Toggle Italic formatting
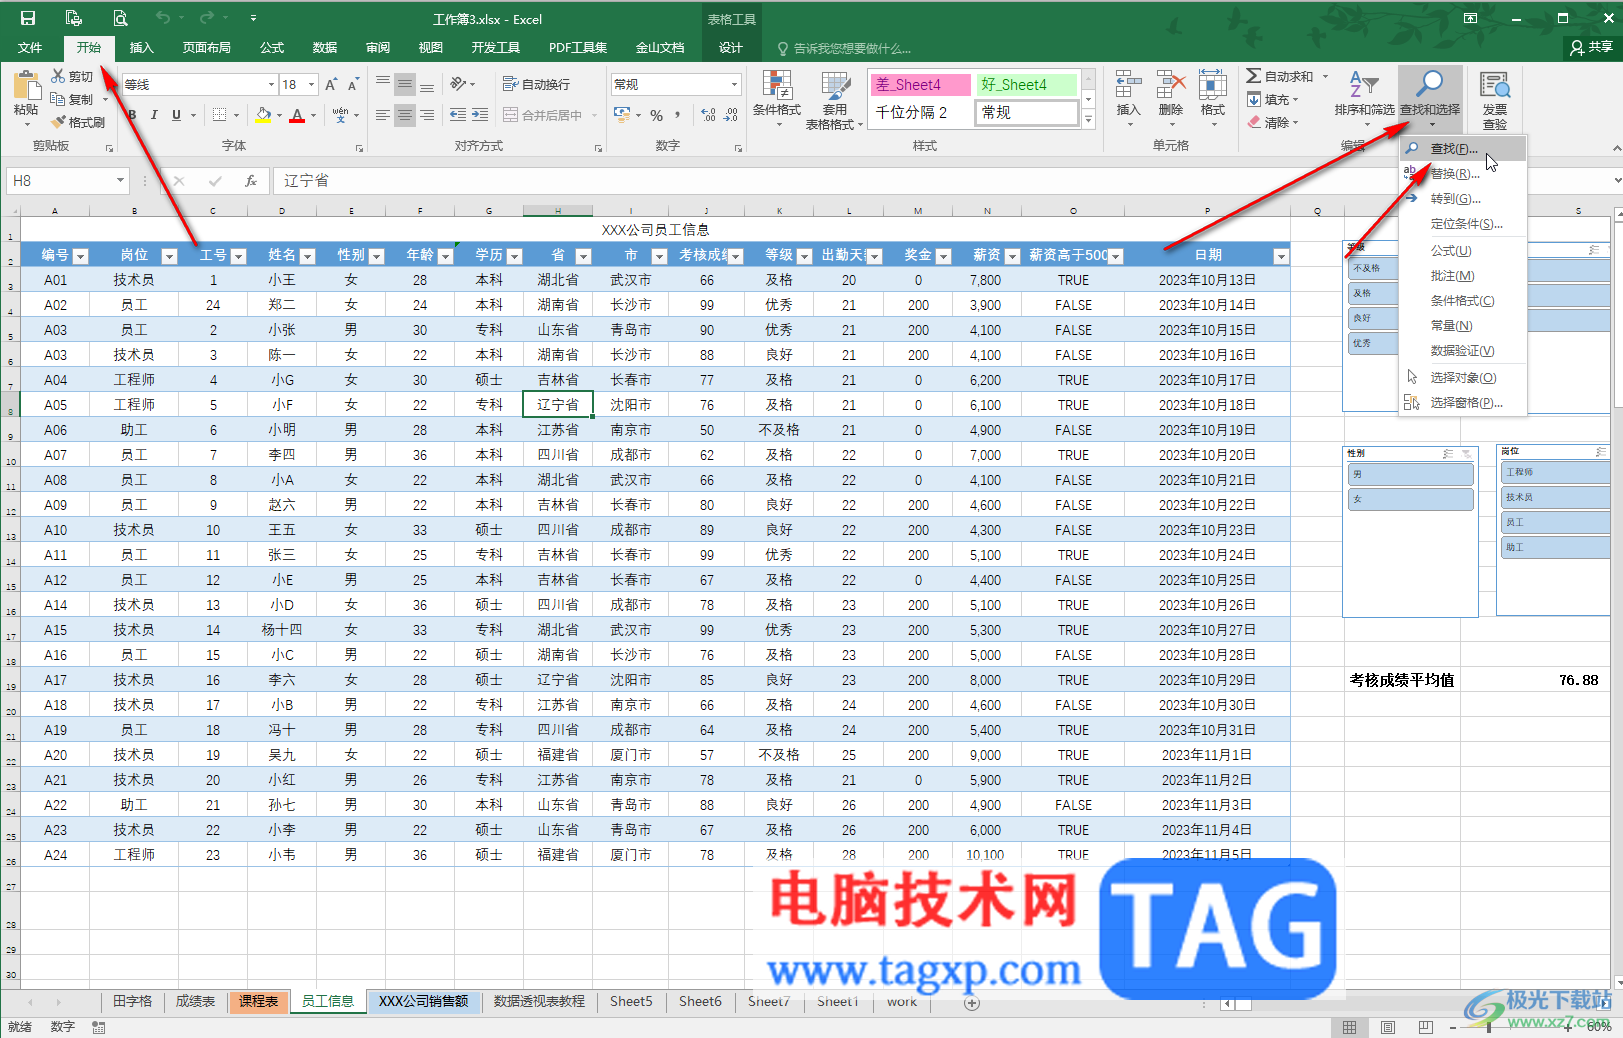This screenshot has width=1623, height=1038. (154, 115)
